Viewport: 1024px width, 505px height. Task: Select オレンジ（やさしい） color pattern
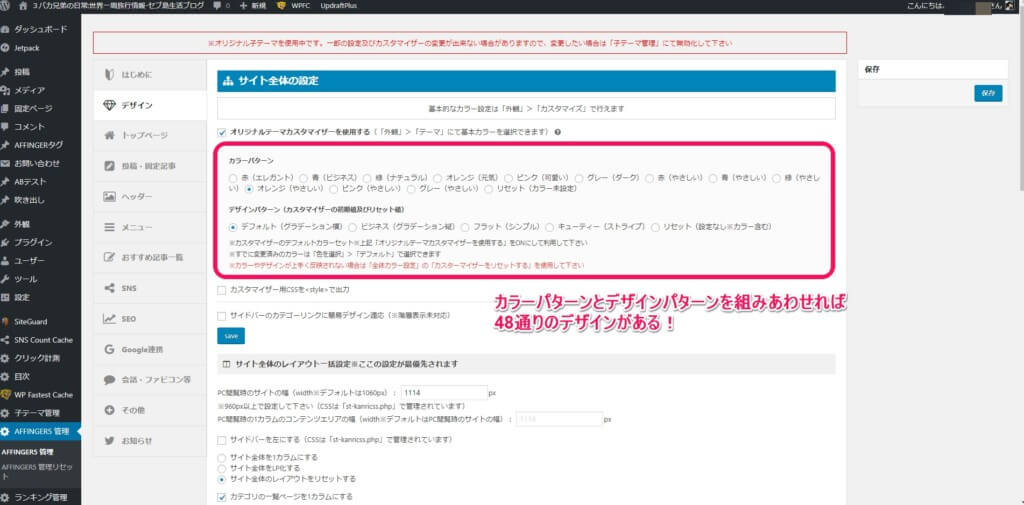[249, 189]
